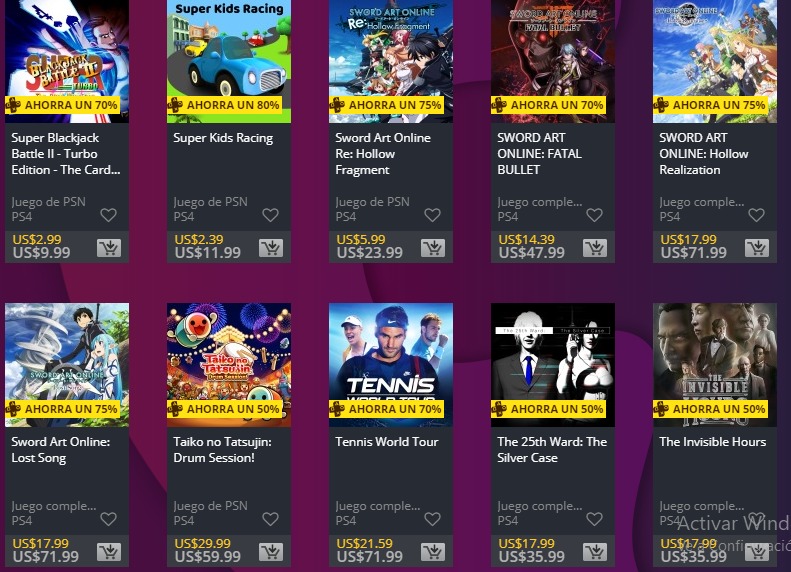Wishlist heart for Super Blackjack Battle II
Screen dimensions: 791x572
108,215
